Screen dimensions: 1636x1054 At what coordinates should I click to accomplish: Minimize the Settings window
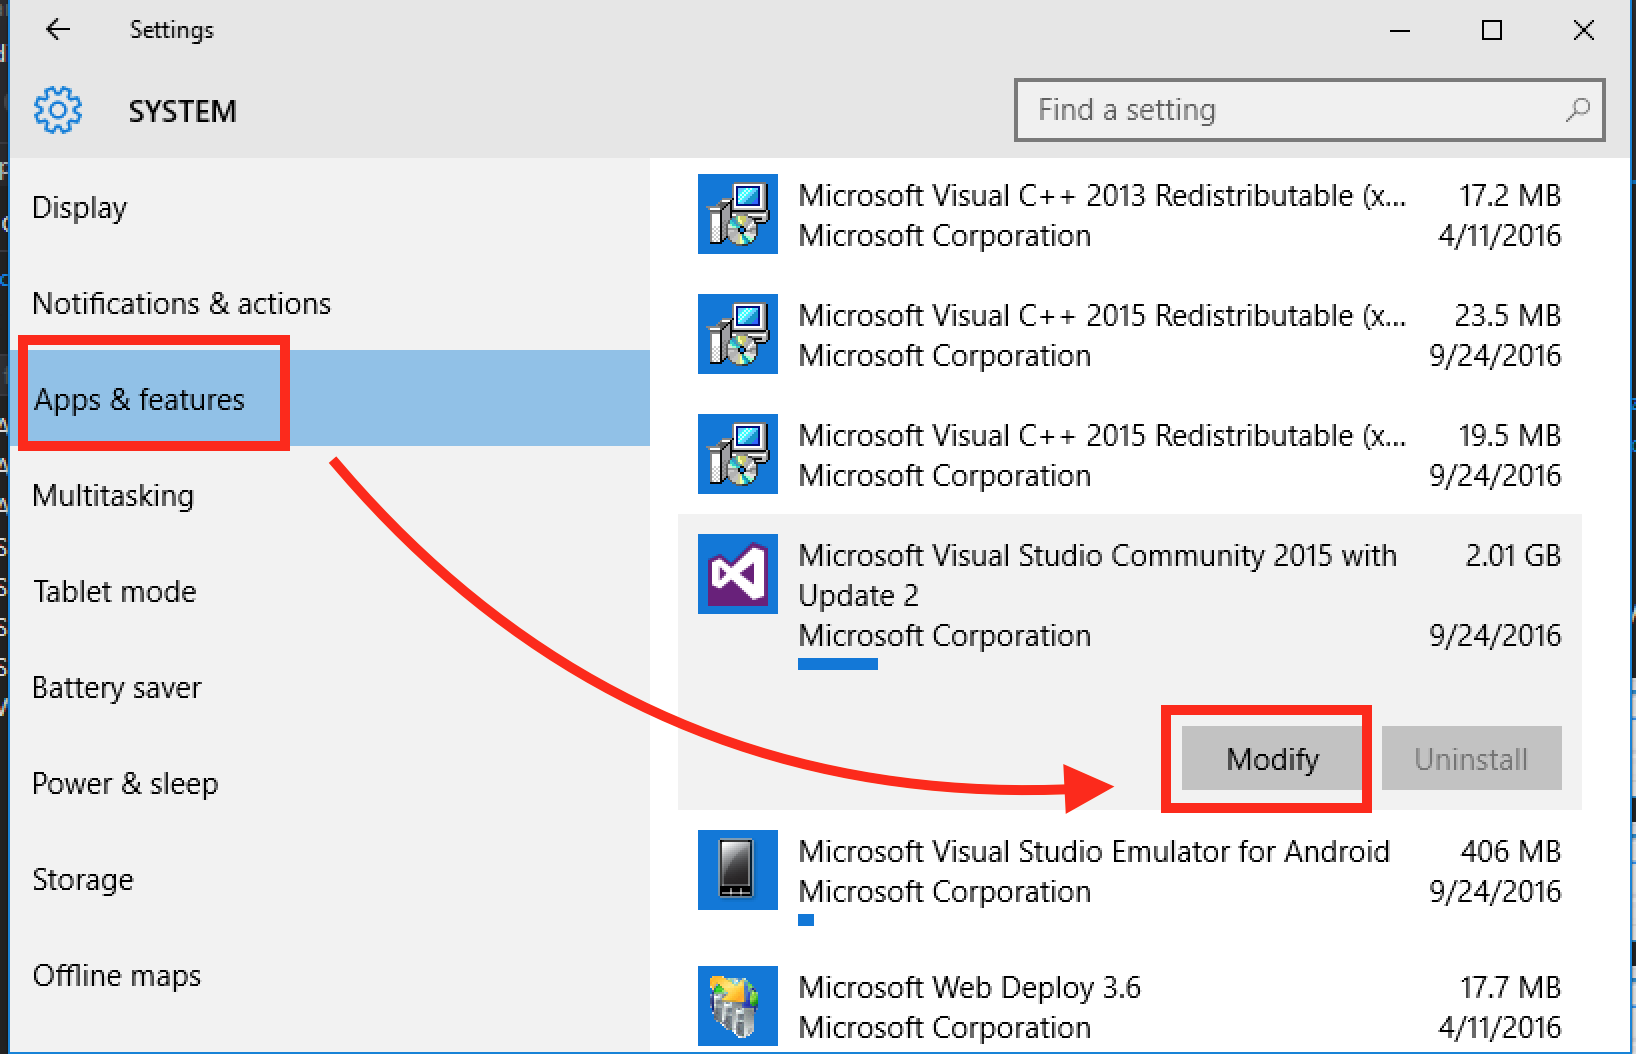click(1400, 30)
